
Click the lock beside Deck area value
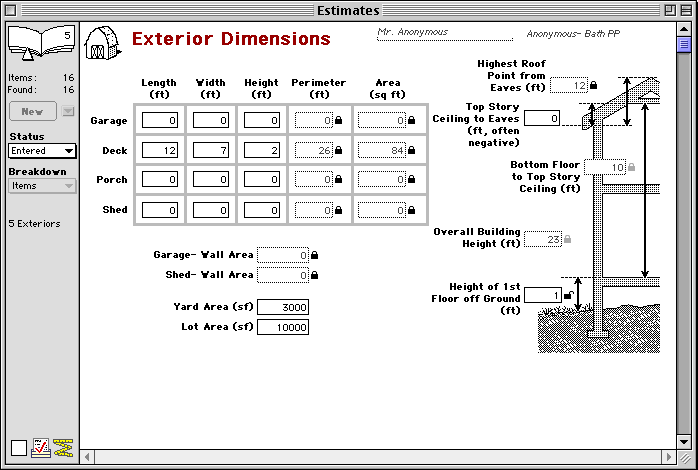click(x=412, y=151)
